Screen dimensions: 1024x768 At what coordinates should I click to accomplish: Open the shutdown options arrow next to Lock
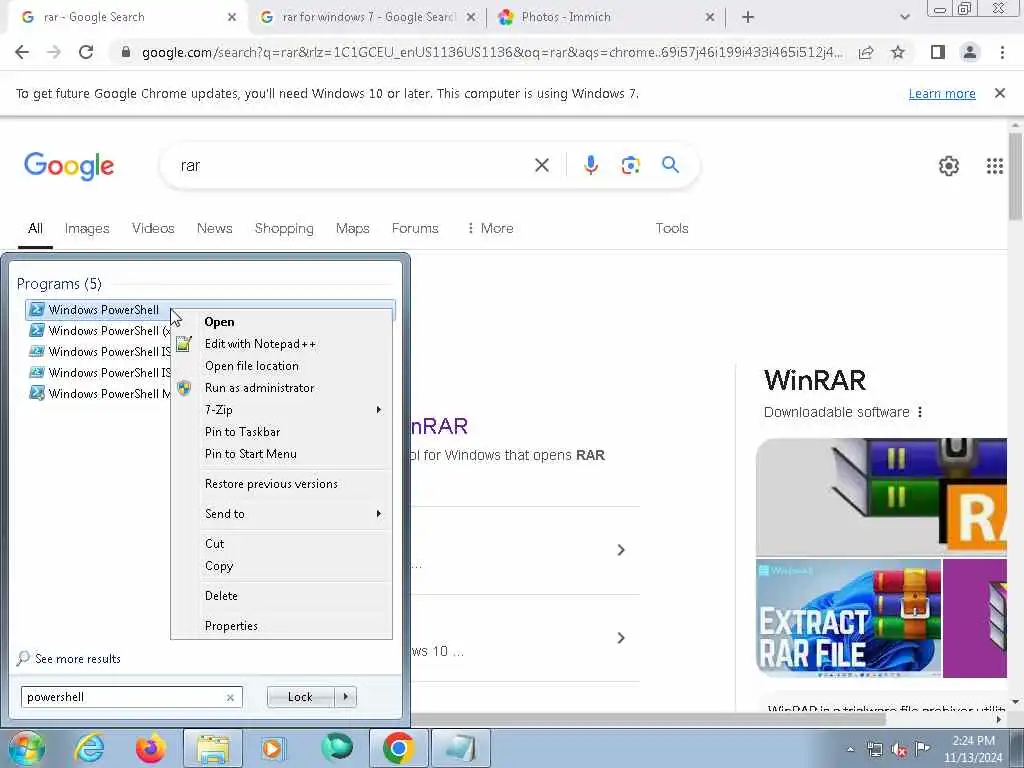[345, 697]
